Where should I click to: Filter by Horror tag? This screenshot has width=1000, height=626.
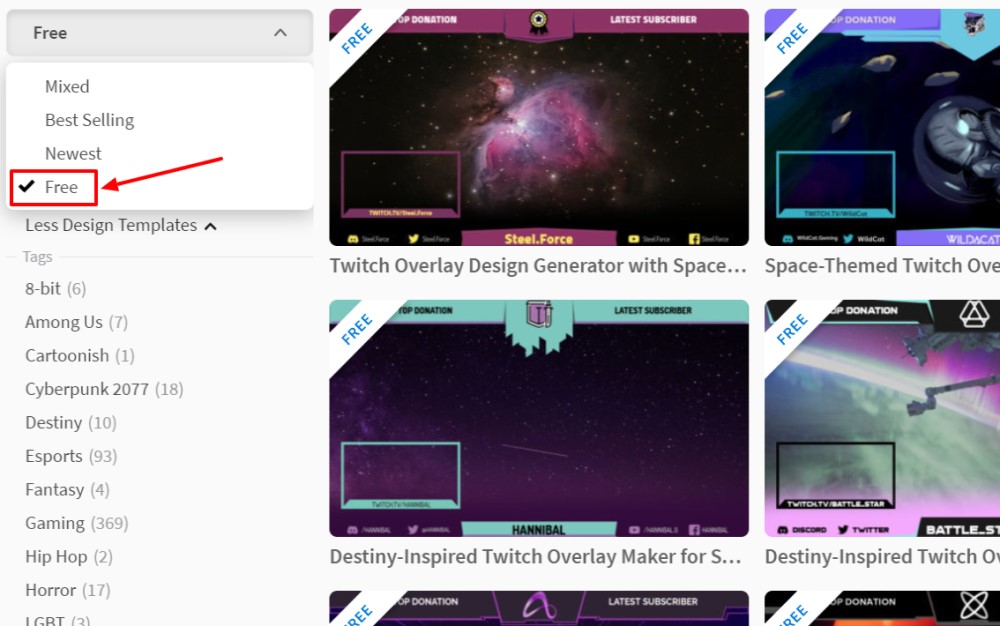50,590
